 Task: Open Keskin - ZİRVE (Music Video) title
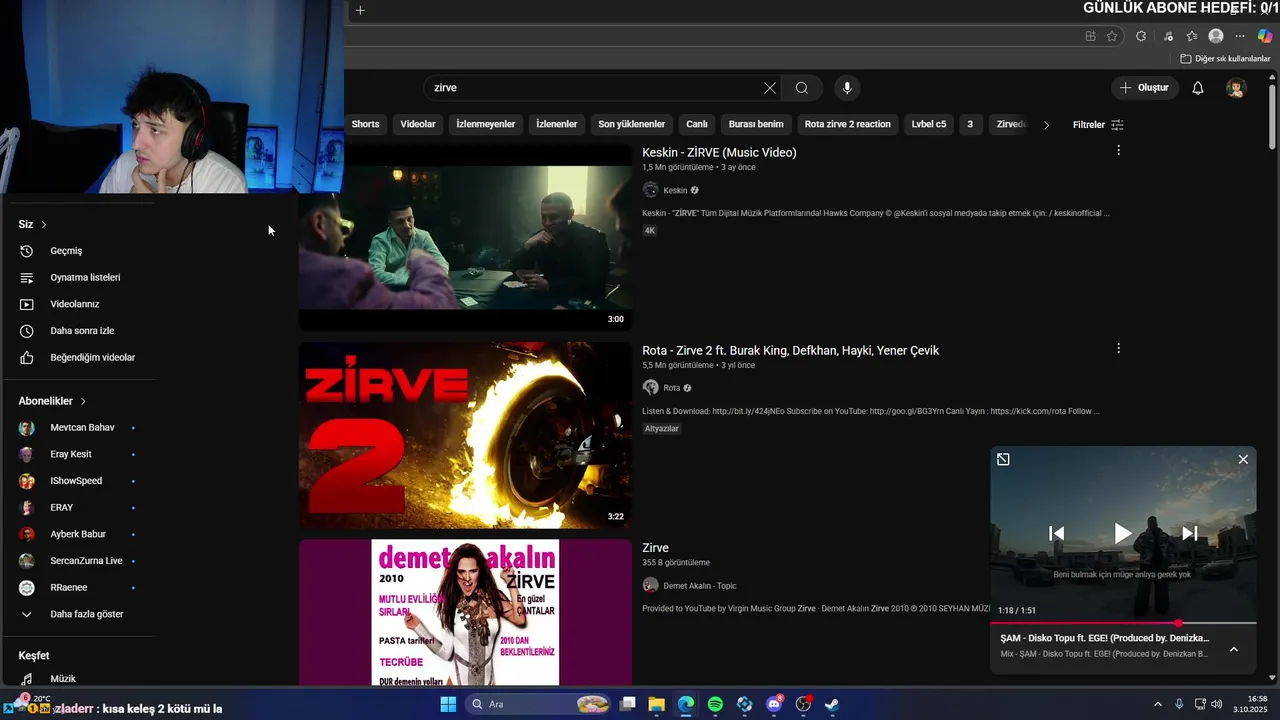[719, 153]
